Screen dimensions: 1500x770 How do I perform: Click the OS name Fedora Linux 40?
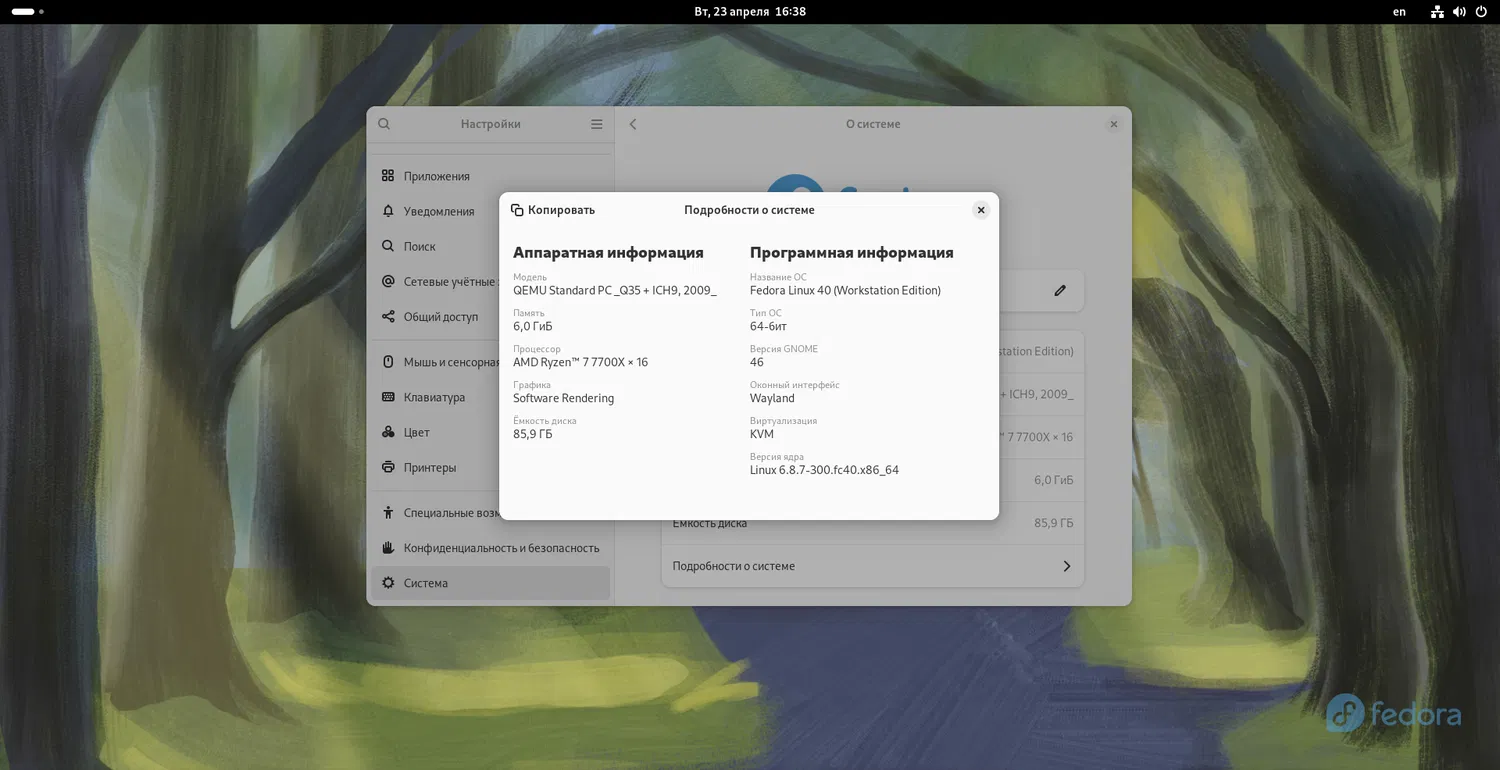[845, 291]
